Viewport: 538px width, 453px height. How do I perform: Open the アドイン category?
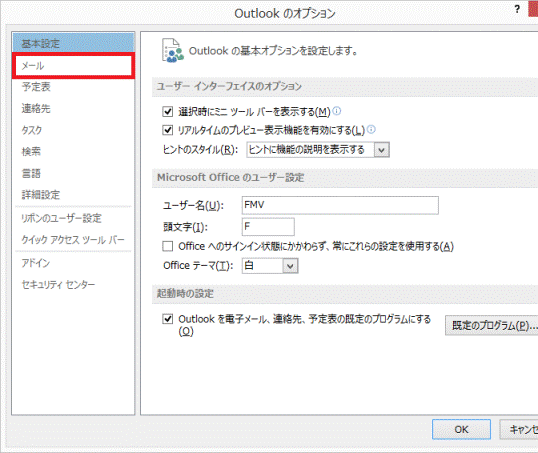pos(73,263)
